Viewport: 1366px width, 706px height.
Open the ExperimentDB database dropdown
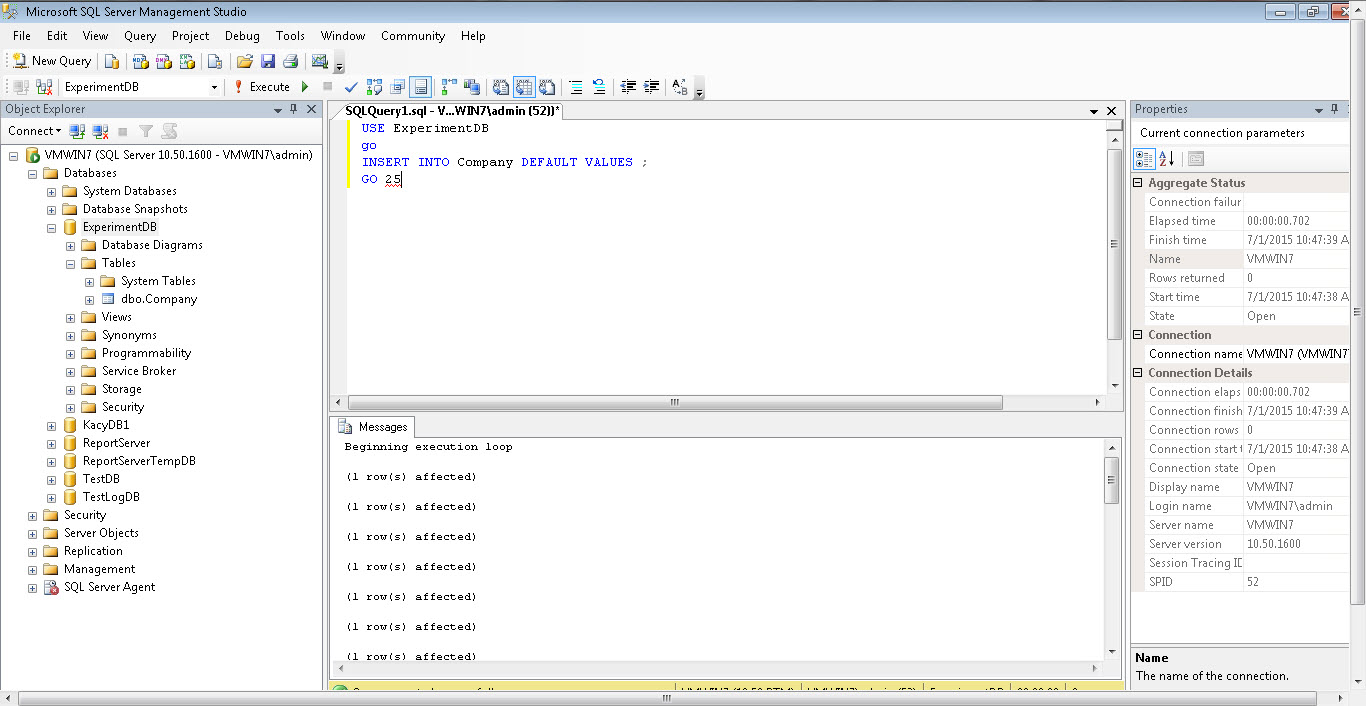(x=214, y=87)
